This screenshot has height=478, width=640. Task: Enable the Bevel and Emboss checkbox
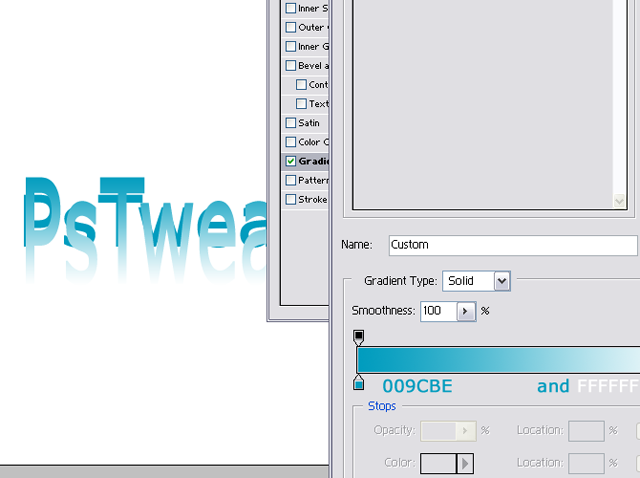click(x=291, y=65)
